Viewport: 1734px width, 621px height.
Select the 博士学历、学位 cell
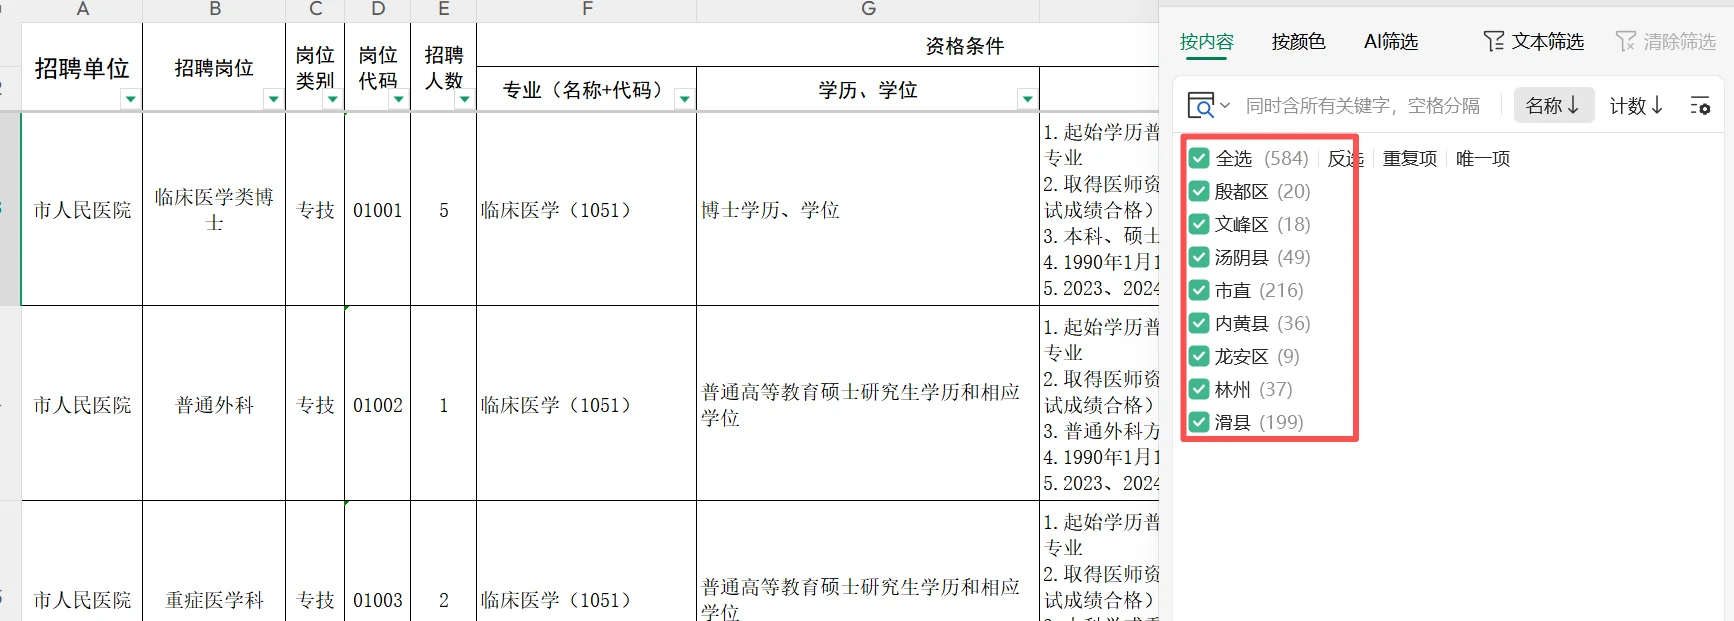click(x=868, y=209)
